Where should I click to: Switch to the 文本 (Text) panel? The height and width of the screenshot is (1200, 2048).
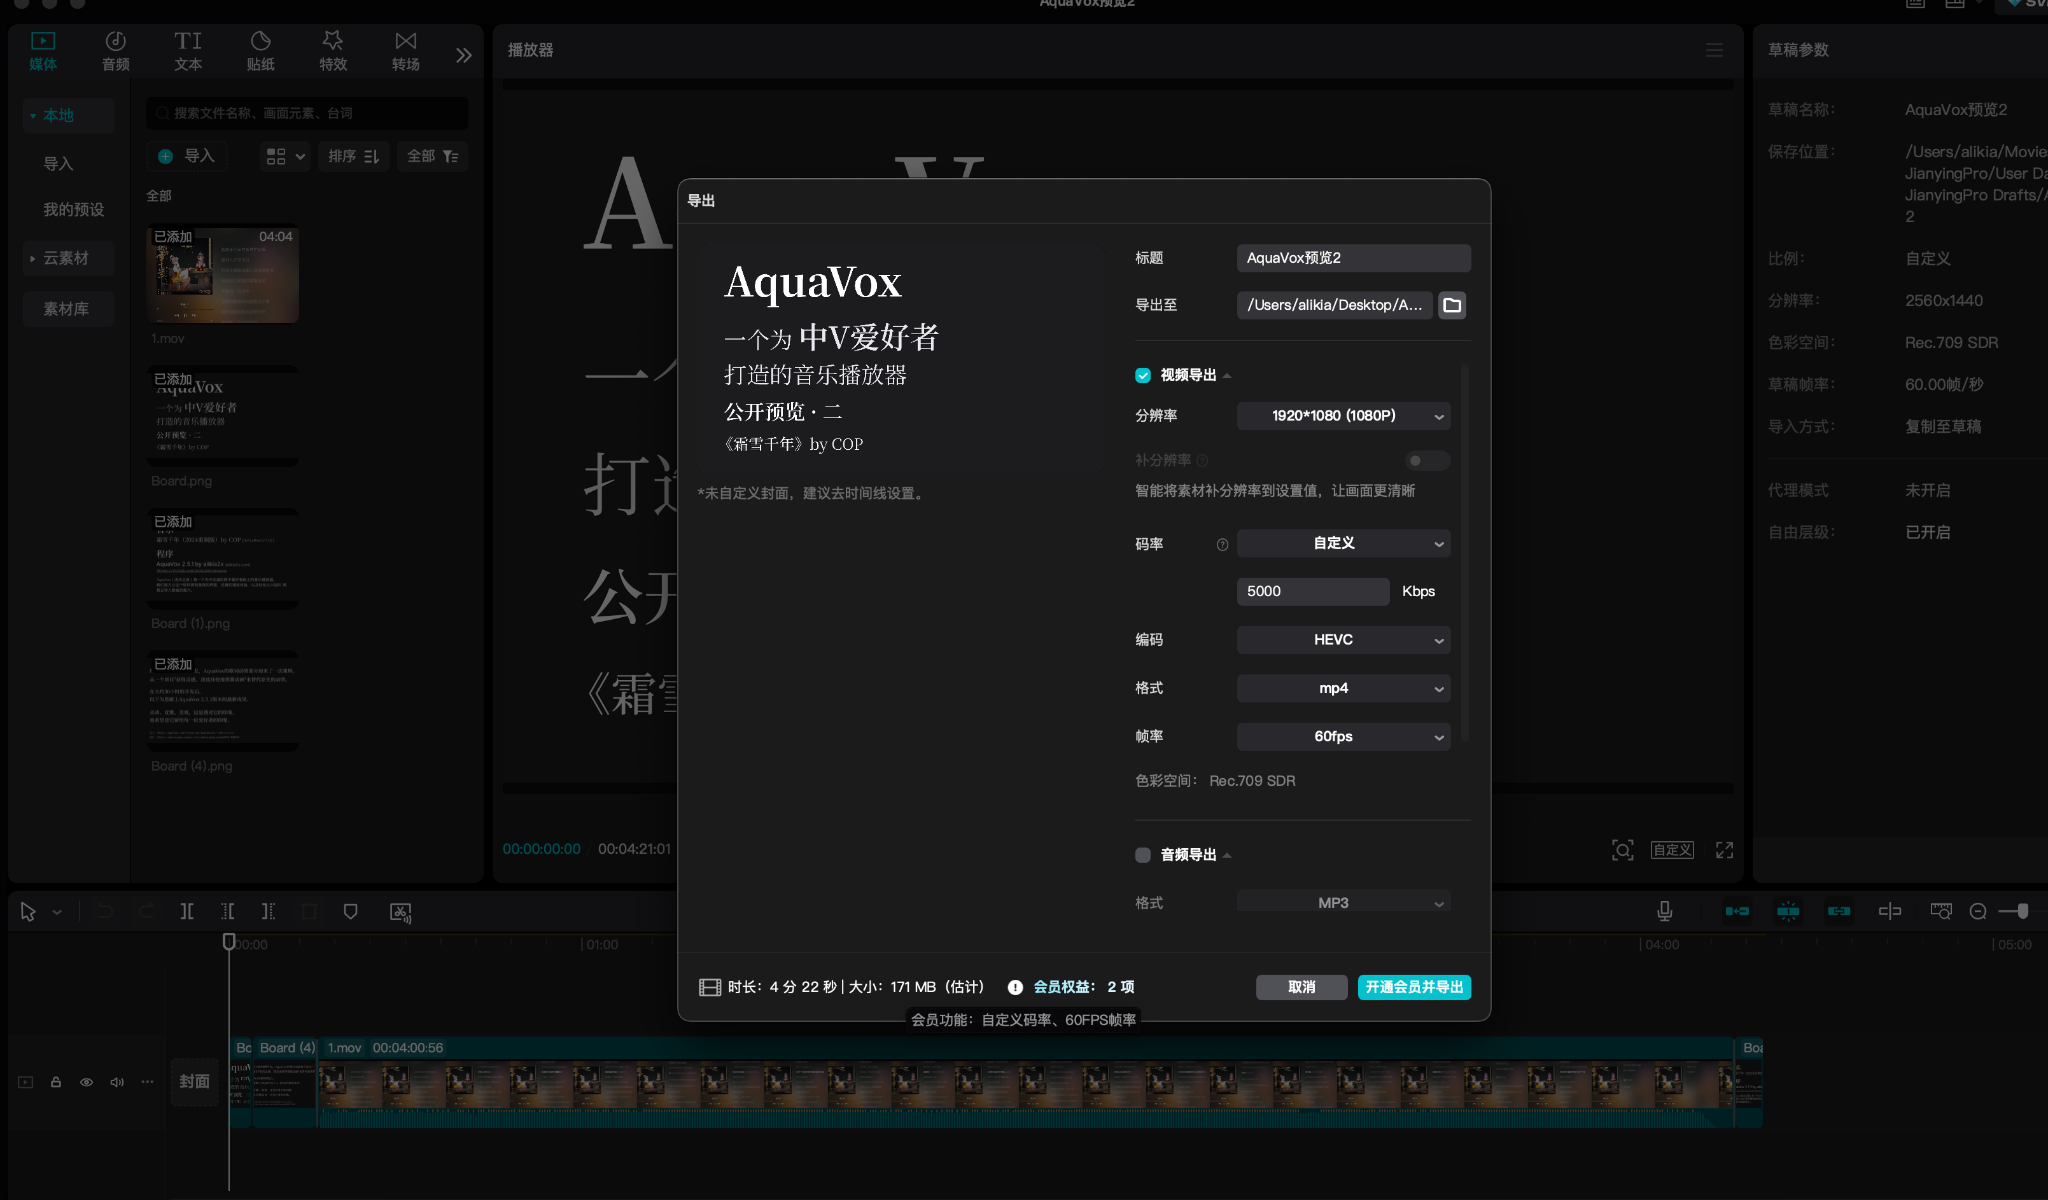188,50
